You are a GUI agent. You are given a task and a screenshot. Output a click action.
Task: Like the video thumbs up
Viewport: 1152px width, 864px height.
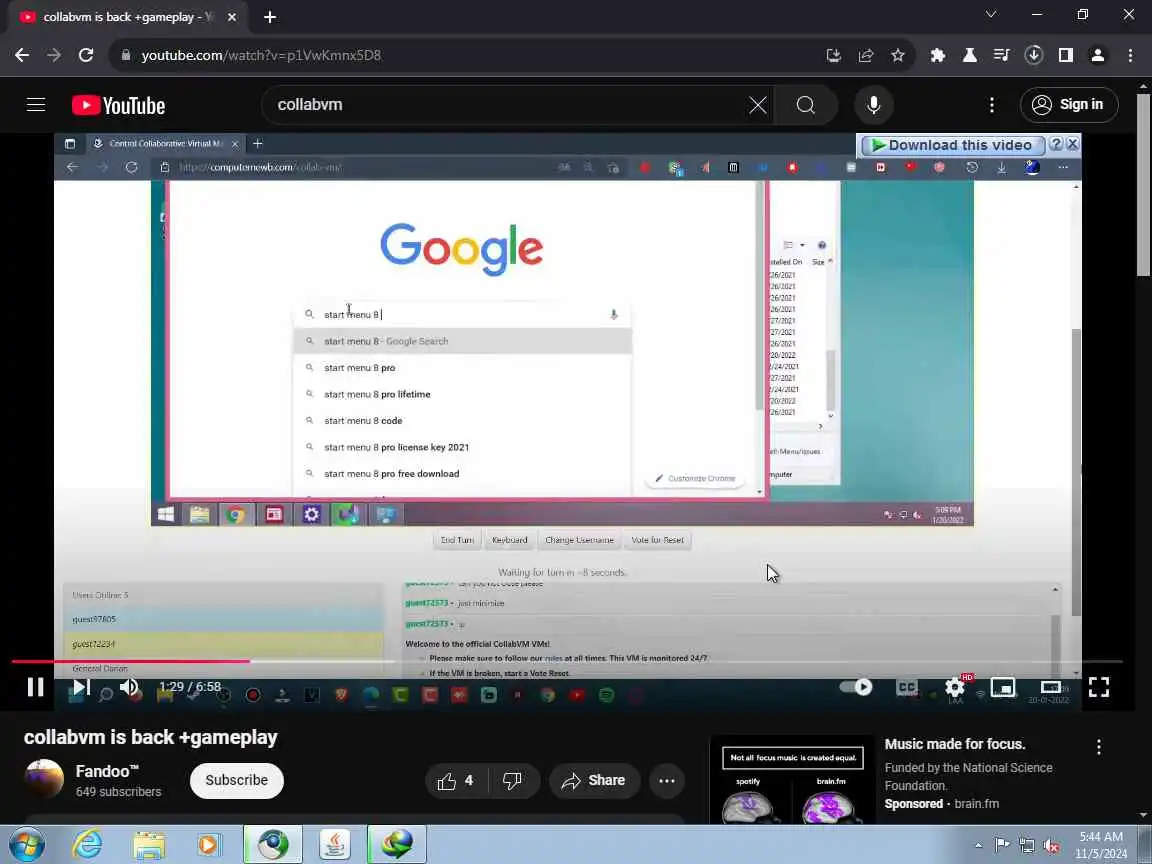point(456,781)
